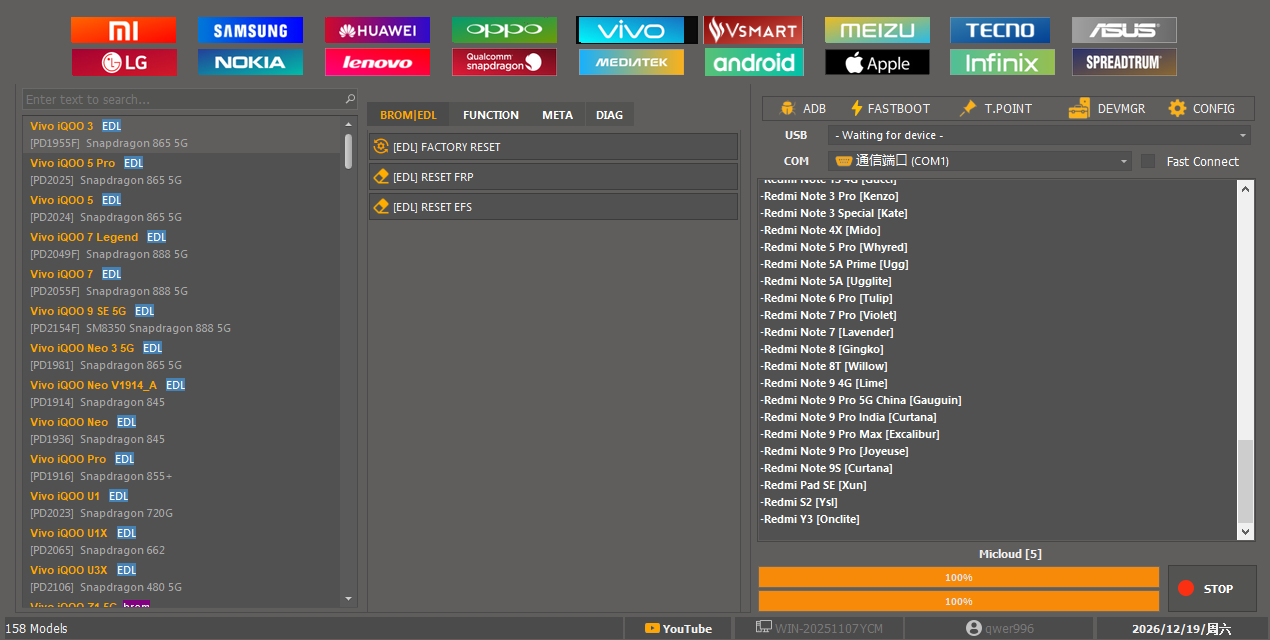Focus the model search text field

183,99
